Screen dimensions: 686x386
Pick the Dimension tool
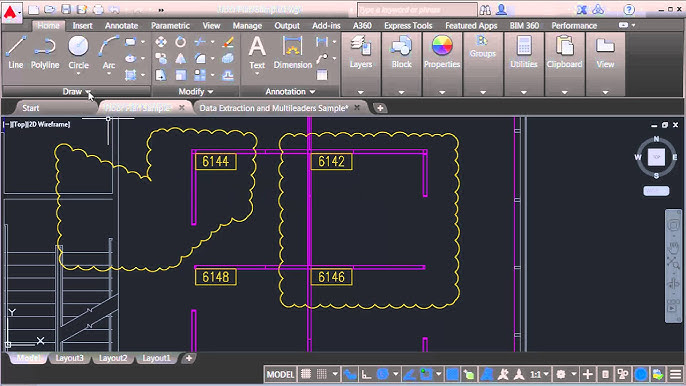pyautogui.click(x=293, y=53)
